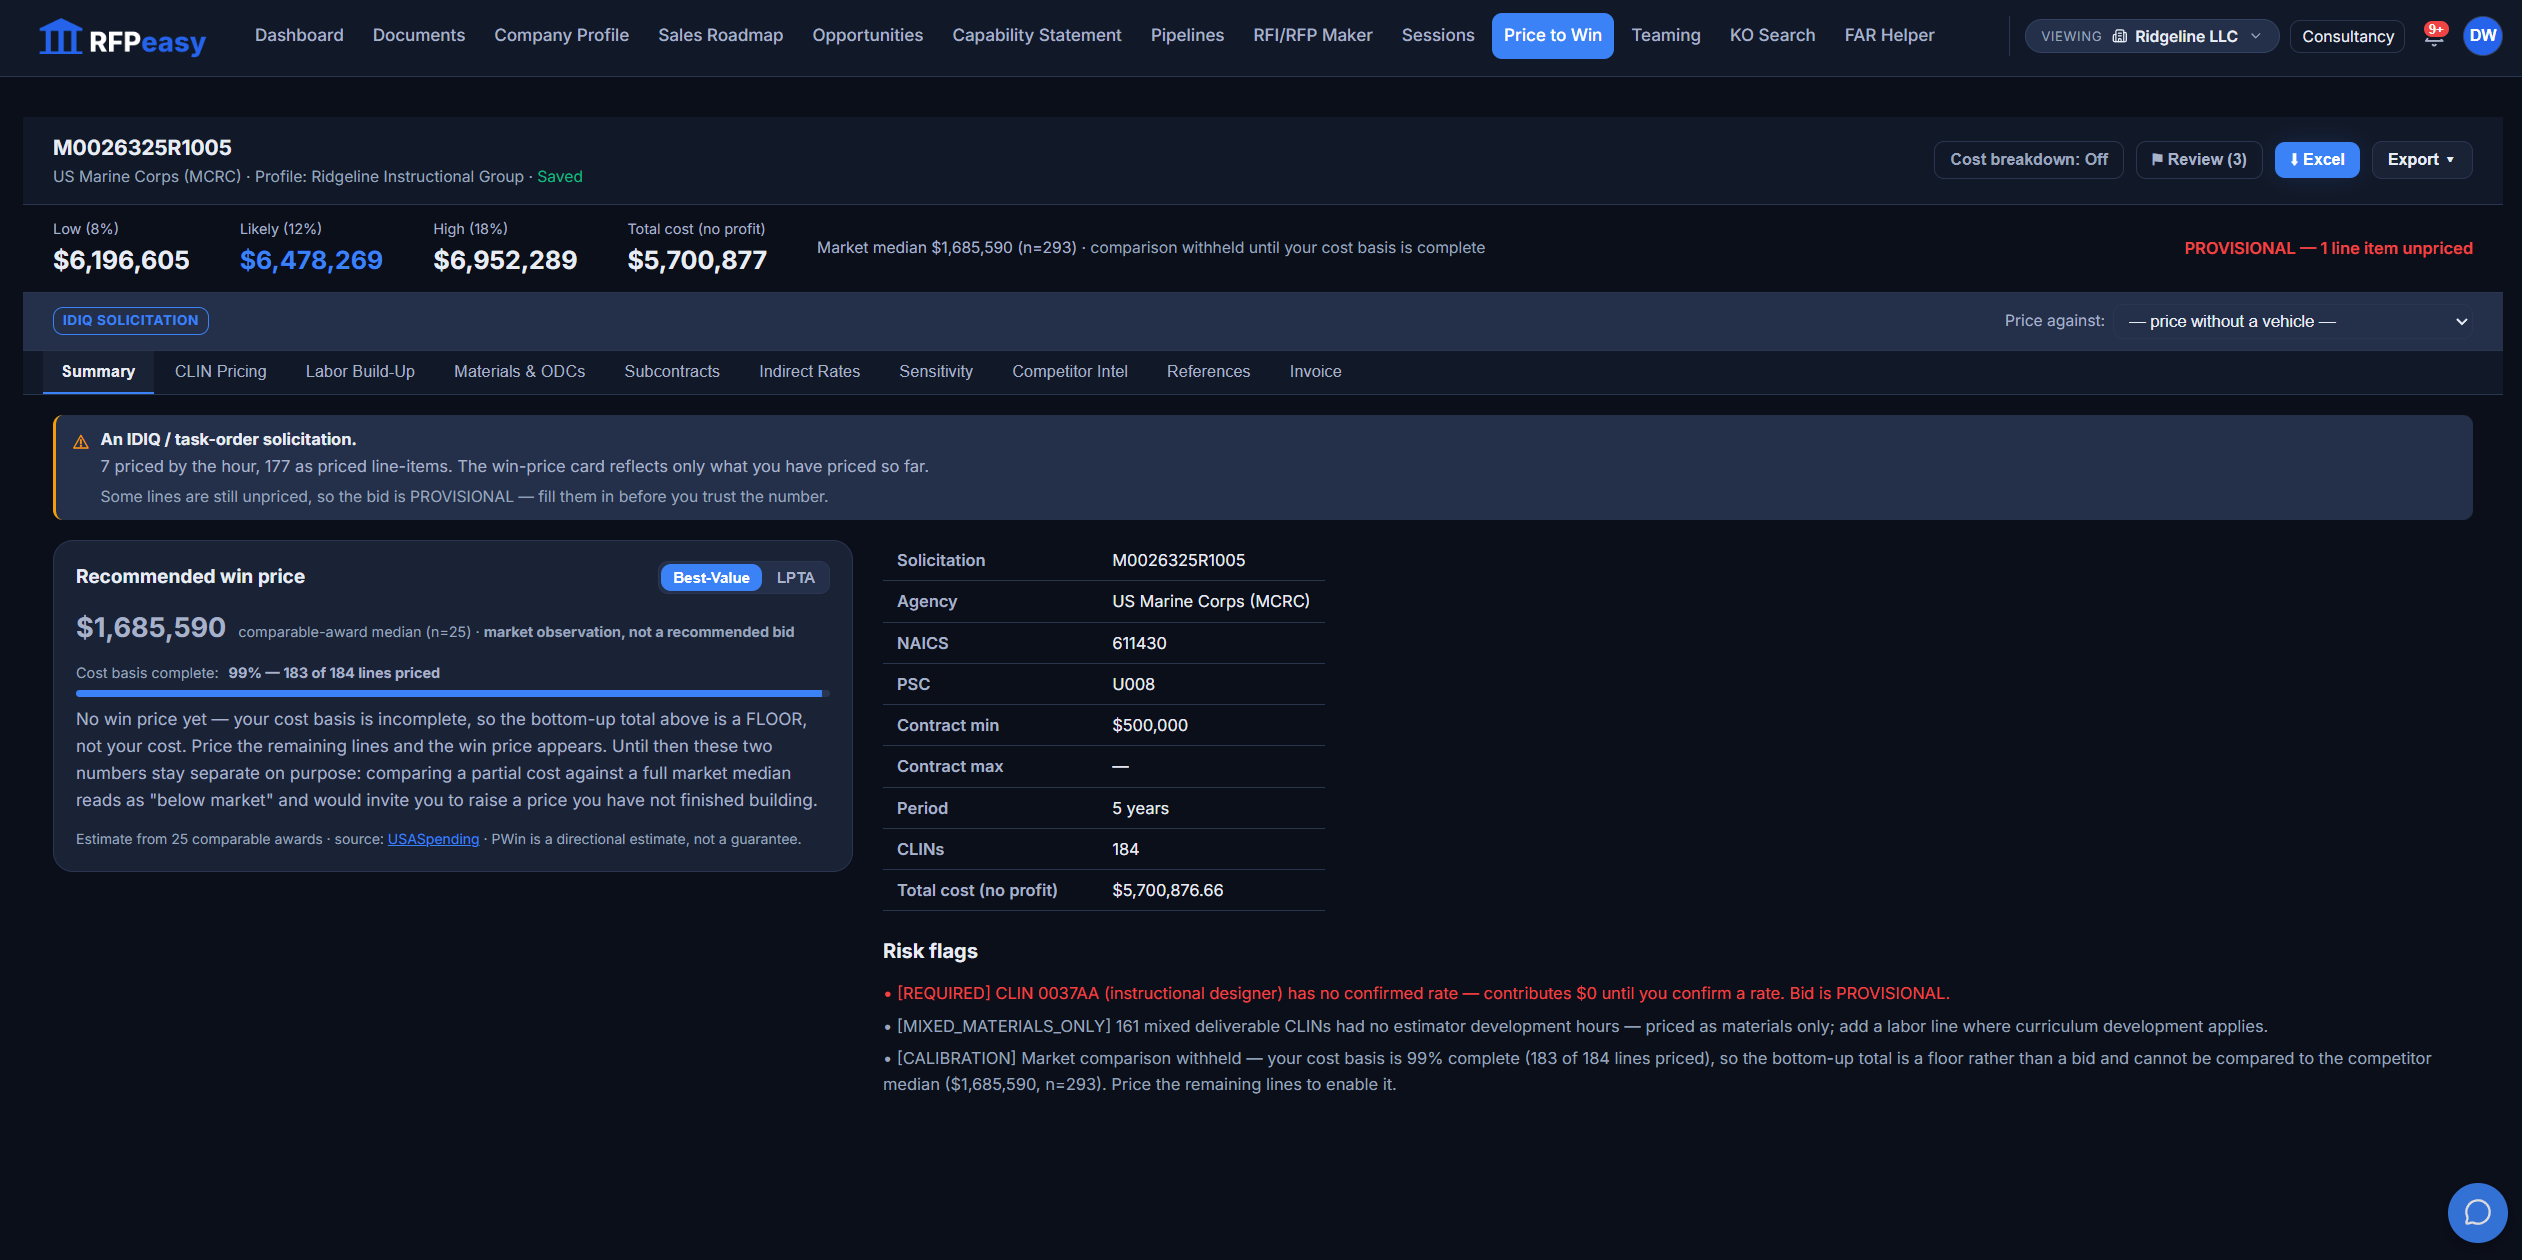This screenshot has height=1260, width=2522.
Task: Switch to Sensitivity tab
Action: (x=936, y=372)
